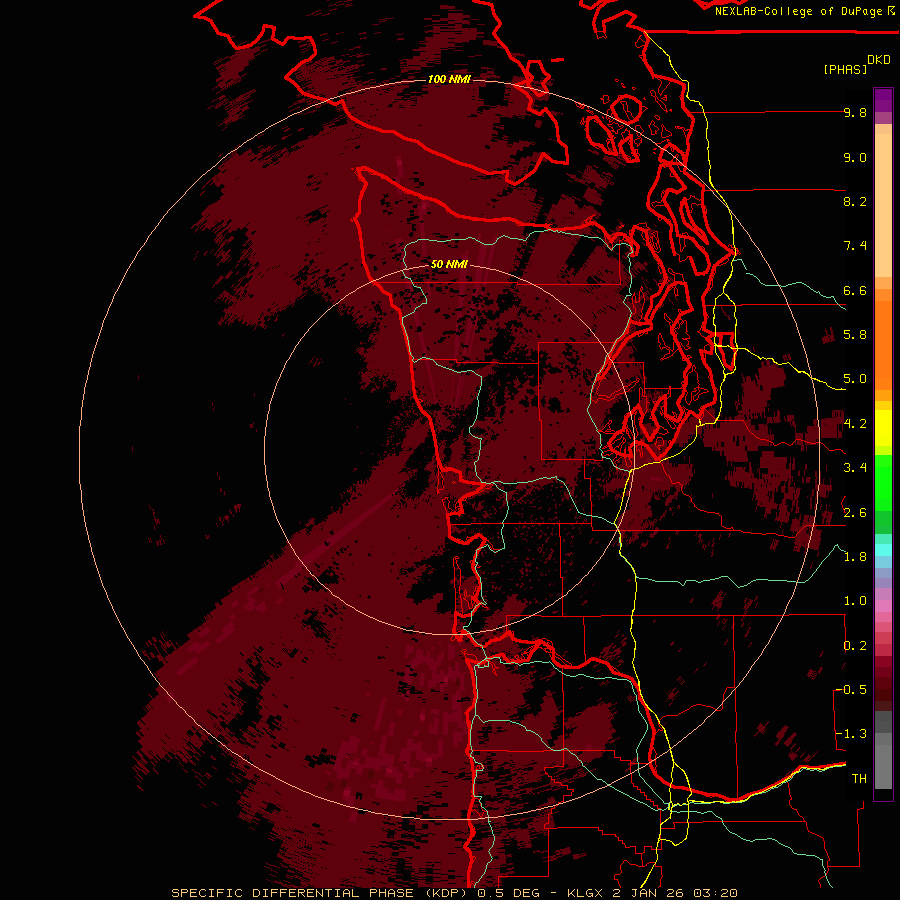Click the 2 JAN 26 date text
This screenshot has height=900, width=900.
(x=649, y=893)
